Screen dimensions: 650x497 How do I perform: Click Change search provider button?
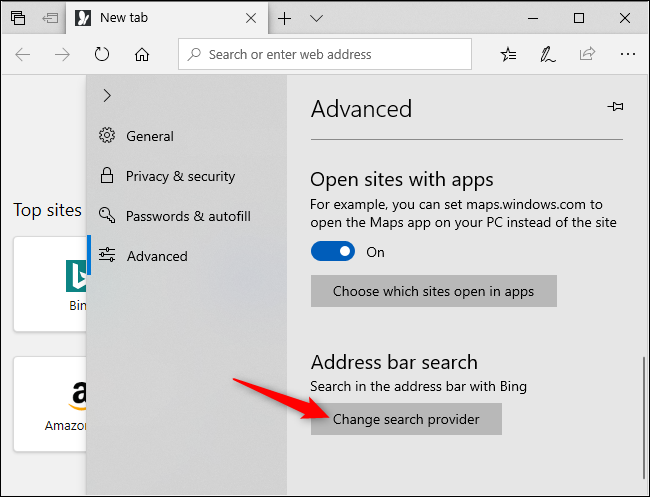click(406, 419)
